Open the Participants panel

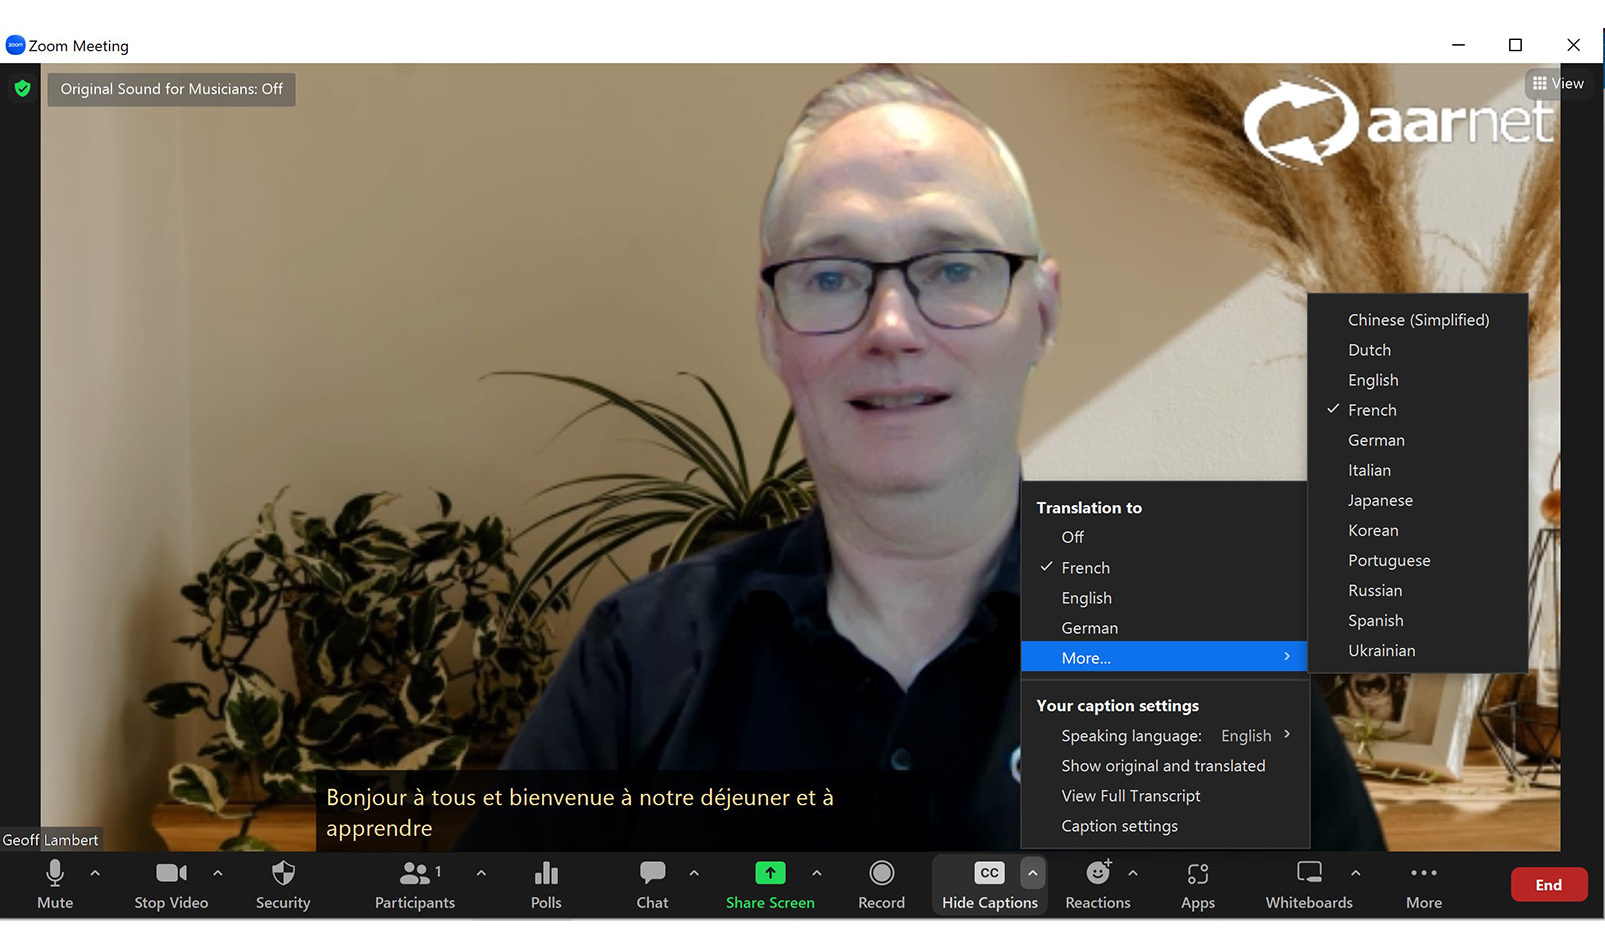tap(413, 884)
